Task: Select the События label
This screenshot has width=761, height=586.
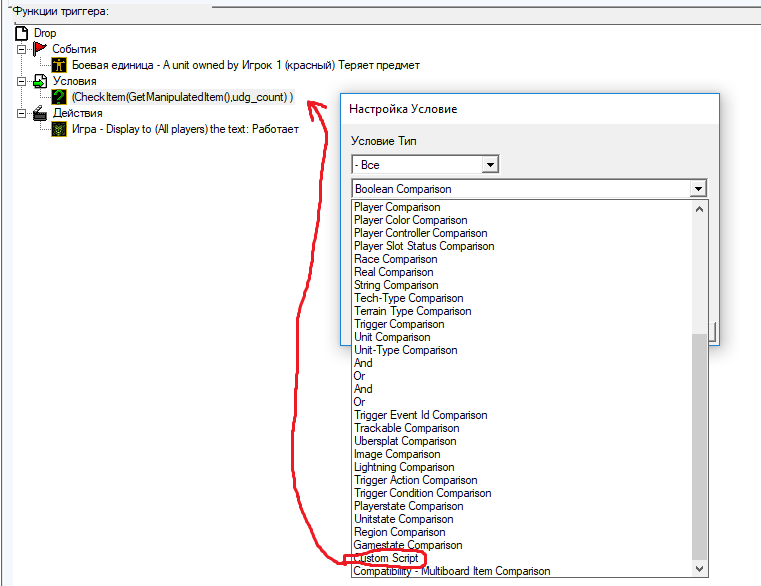Action: tap(74, 49)
